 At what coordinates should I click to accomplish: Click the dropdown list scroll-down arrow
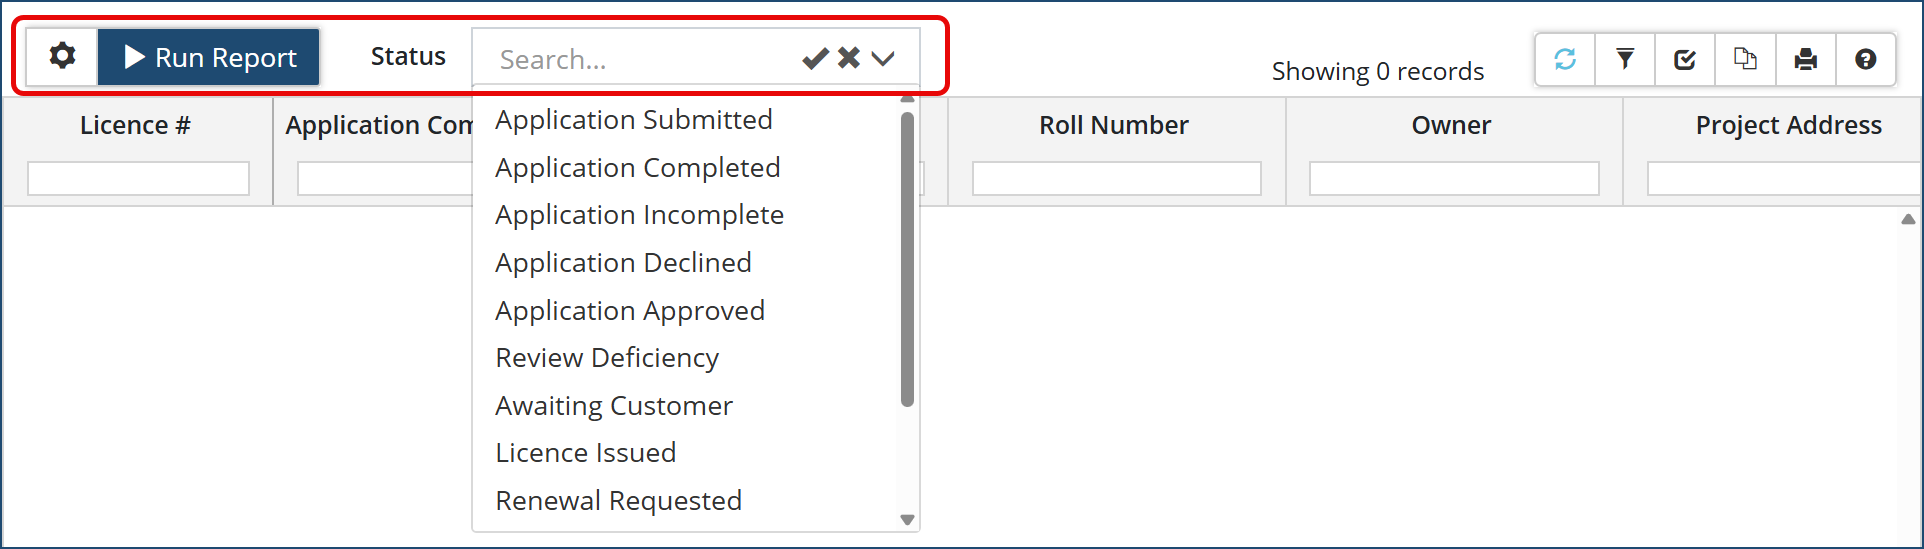click(x=907, y=520)
